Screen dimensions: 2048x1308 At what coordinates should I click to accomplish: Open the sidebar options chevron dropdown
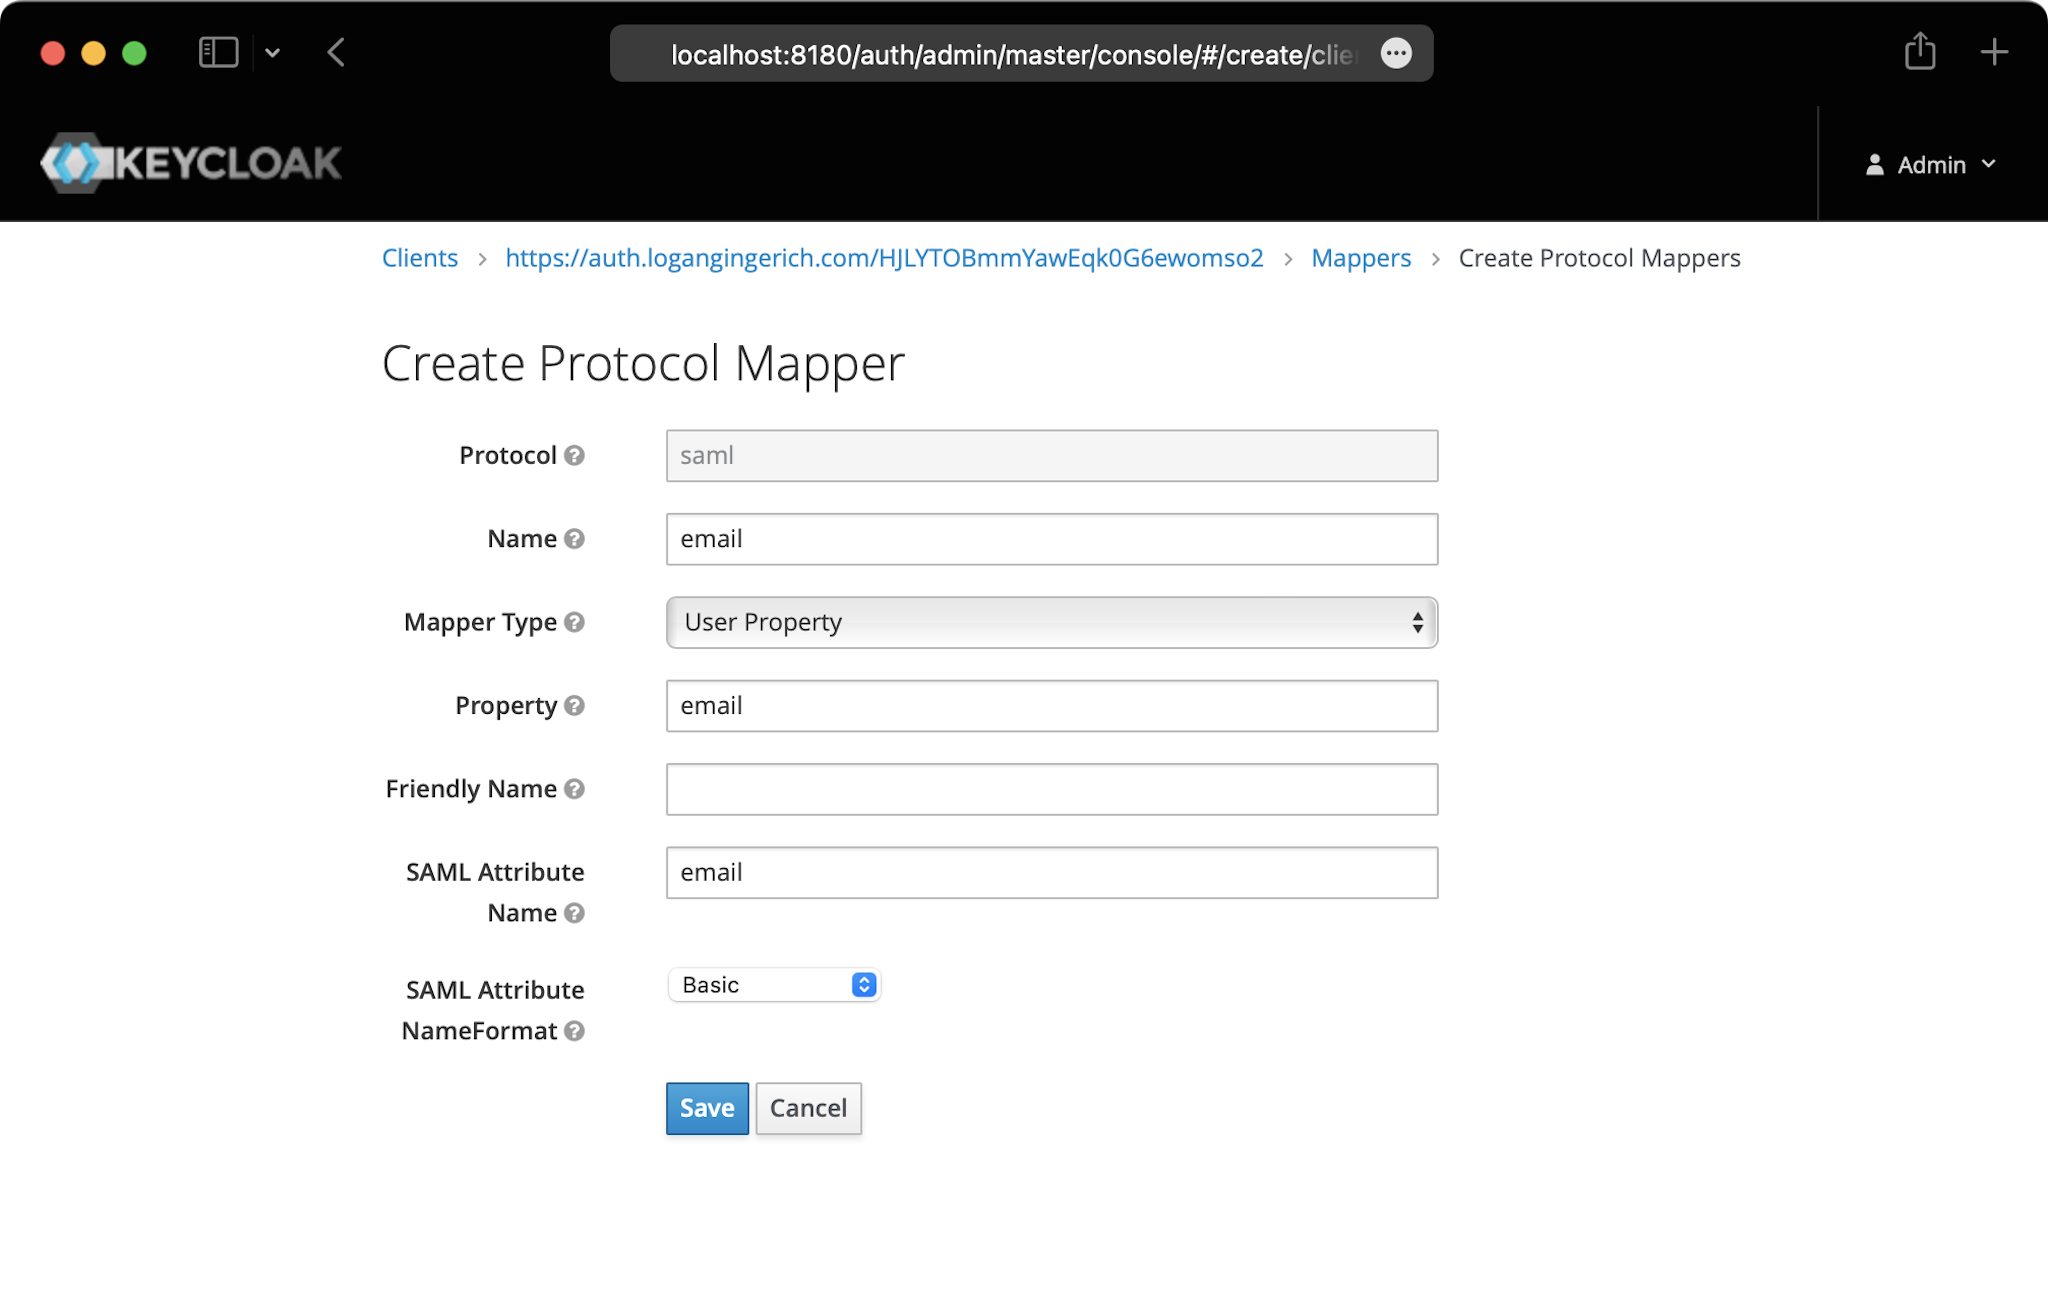[x=273, y=53]
